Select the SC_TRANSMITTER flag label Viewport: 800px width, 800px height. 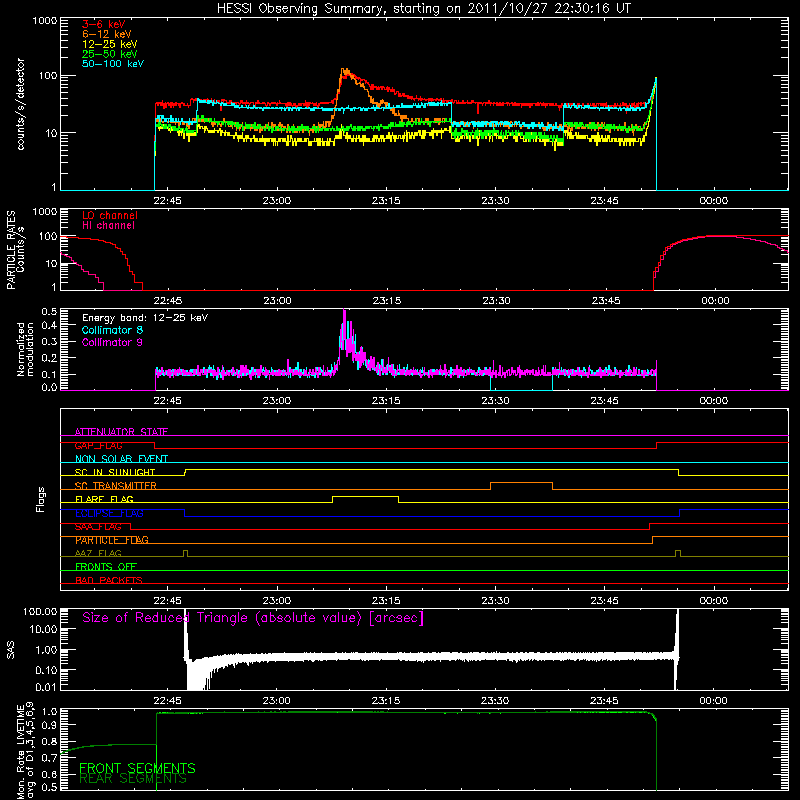coord(116,486)
